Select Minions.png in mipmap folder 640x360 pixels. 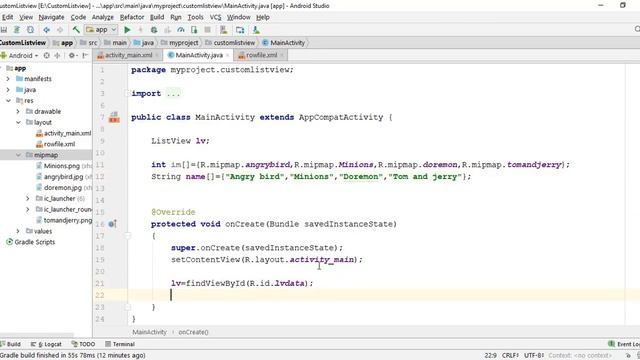(63, 166)
